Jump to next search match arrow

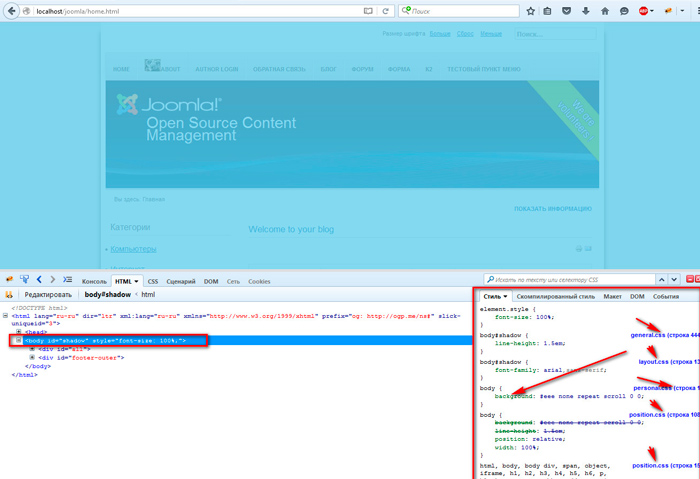tap(674, 280)
